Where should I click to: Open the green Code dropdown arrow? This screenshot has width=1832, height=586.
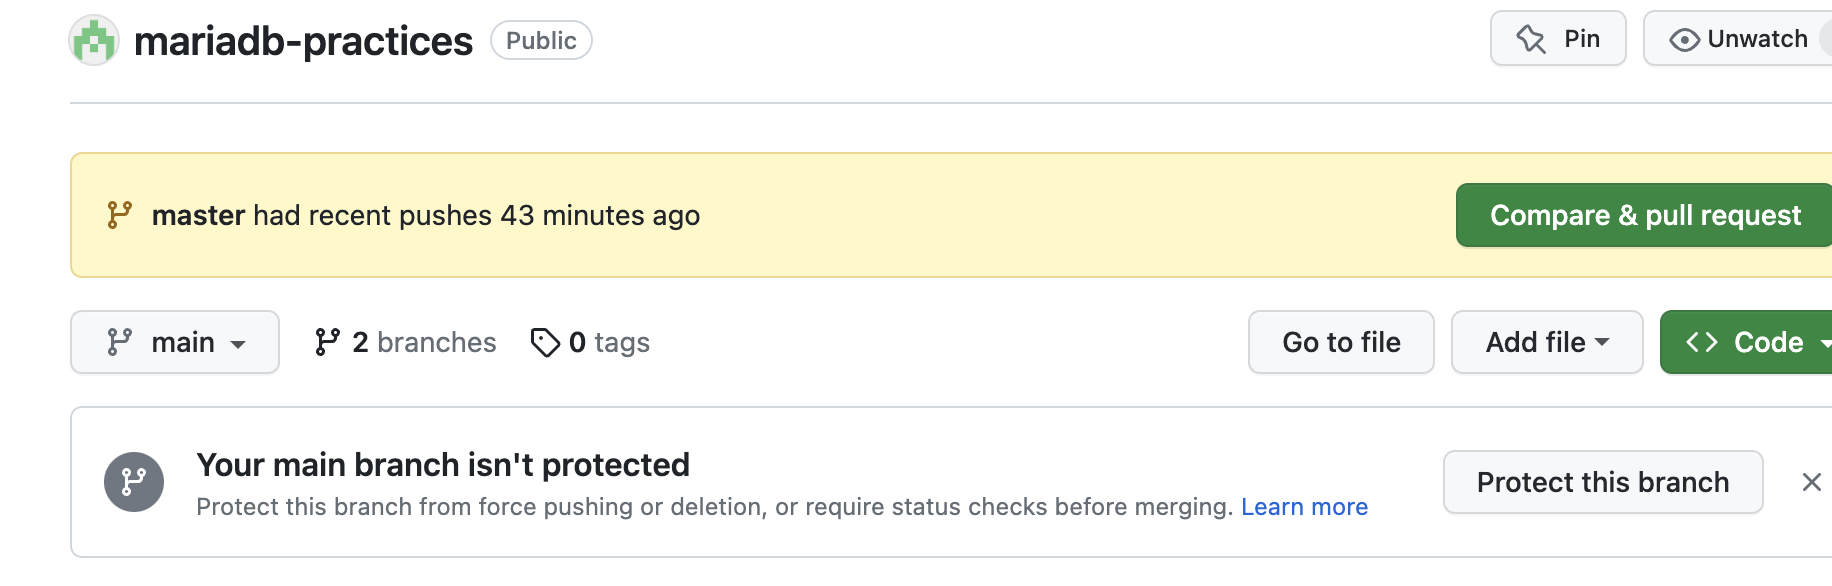[1825, 343]
